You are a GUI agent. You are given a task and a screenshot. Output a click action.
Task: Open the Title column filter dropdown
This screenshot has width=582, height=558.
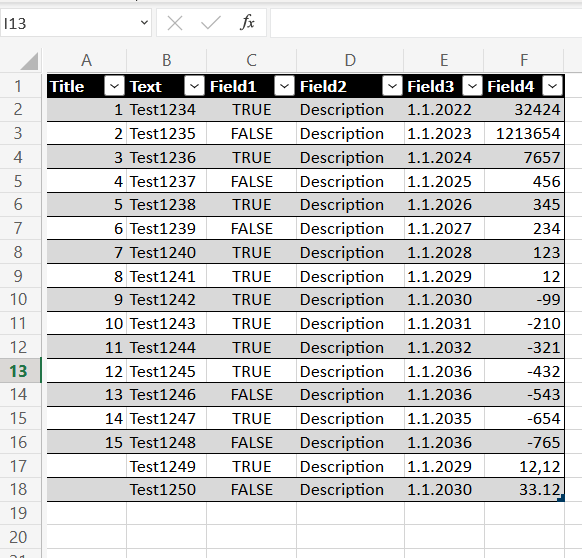point(114,87)
